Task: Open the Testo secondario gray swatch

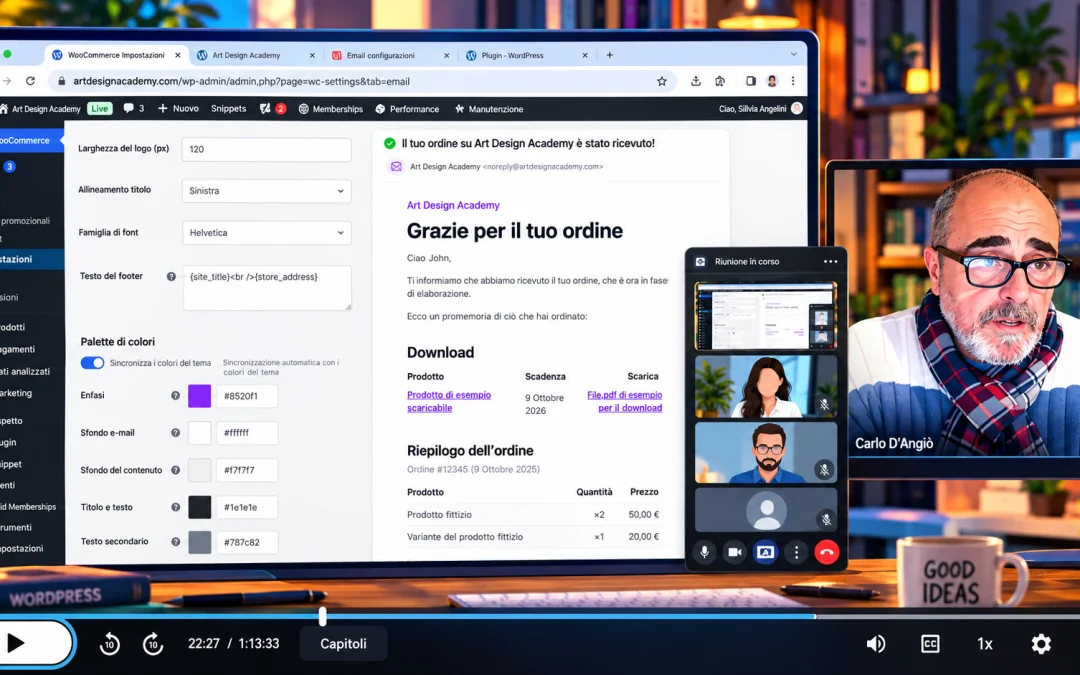Action: (200, 542)
